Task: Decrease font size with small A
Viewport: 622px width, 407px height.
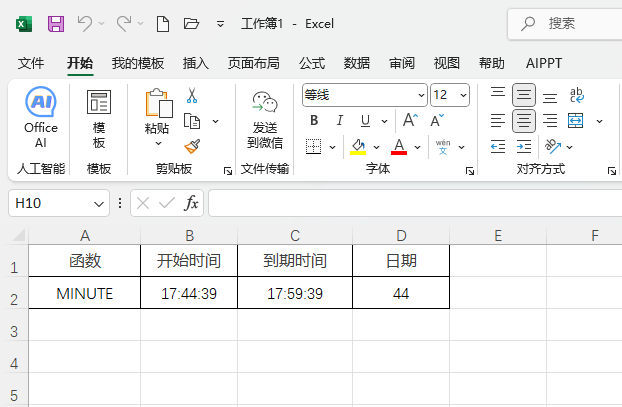Action: 437,121
